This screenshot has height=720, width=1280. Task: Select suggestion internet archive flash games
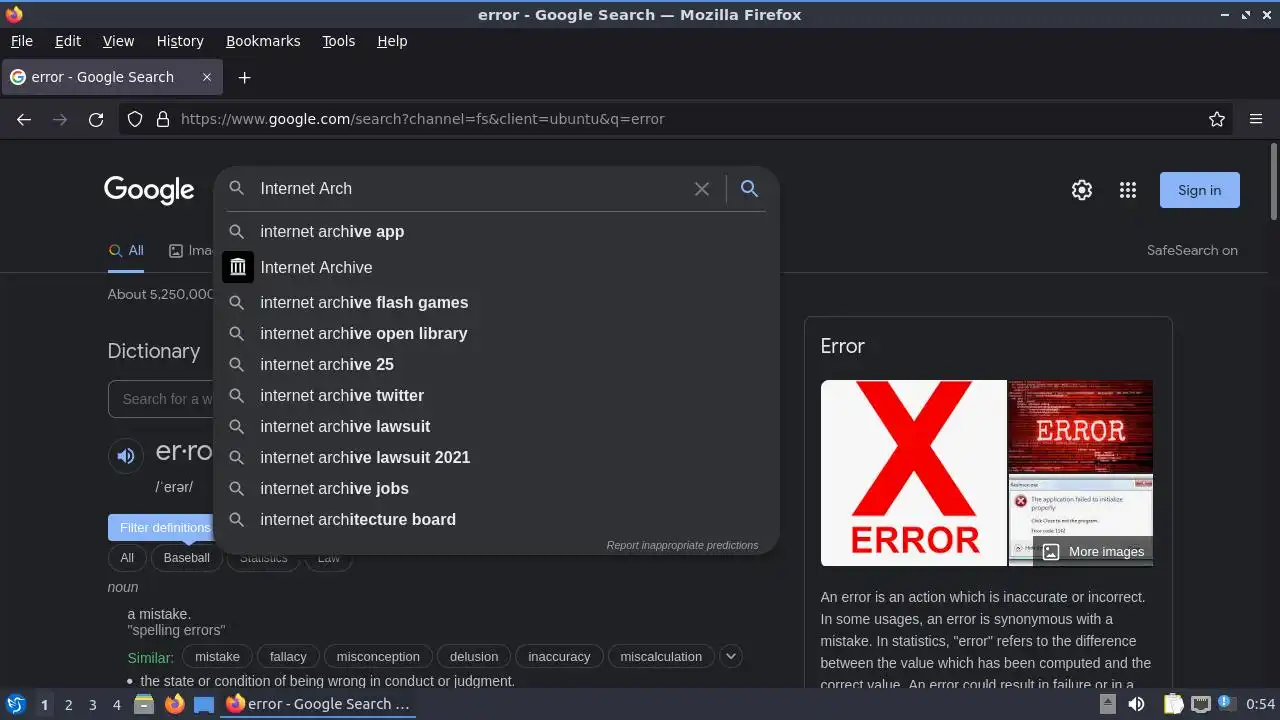[x=496, y=302]
